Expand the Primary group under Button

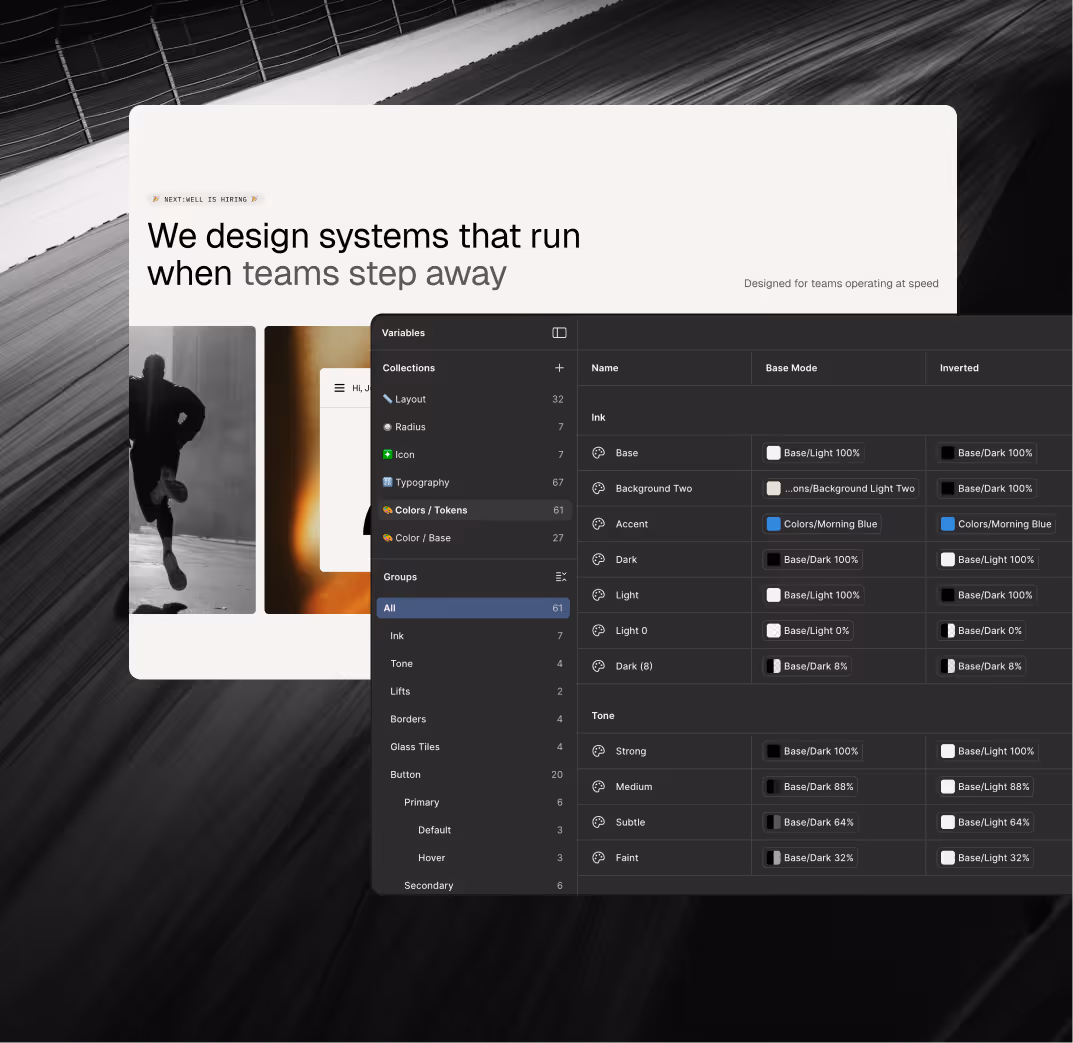[422, 802]
